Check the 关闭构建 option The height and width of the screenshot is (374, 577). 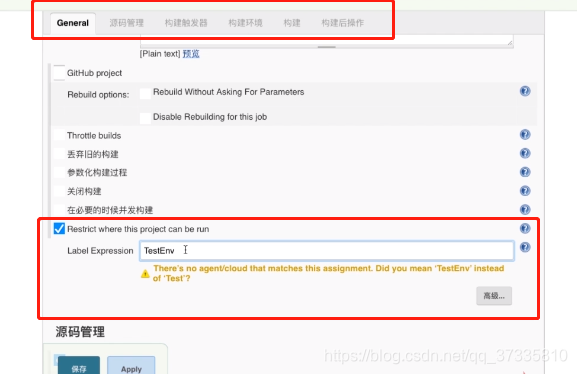pos(59,191)
